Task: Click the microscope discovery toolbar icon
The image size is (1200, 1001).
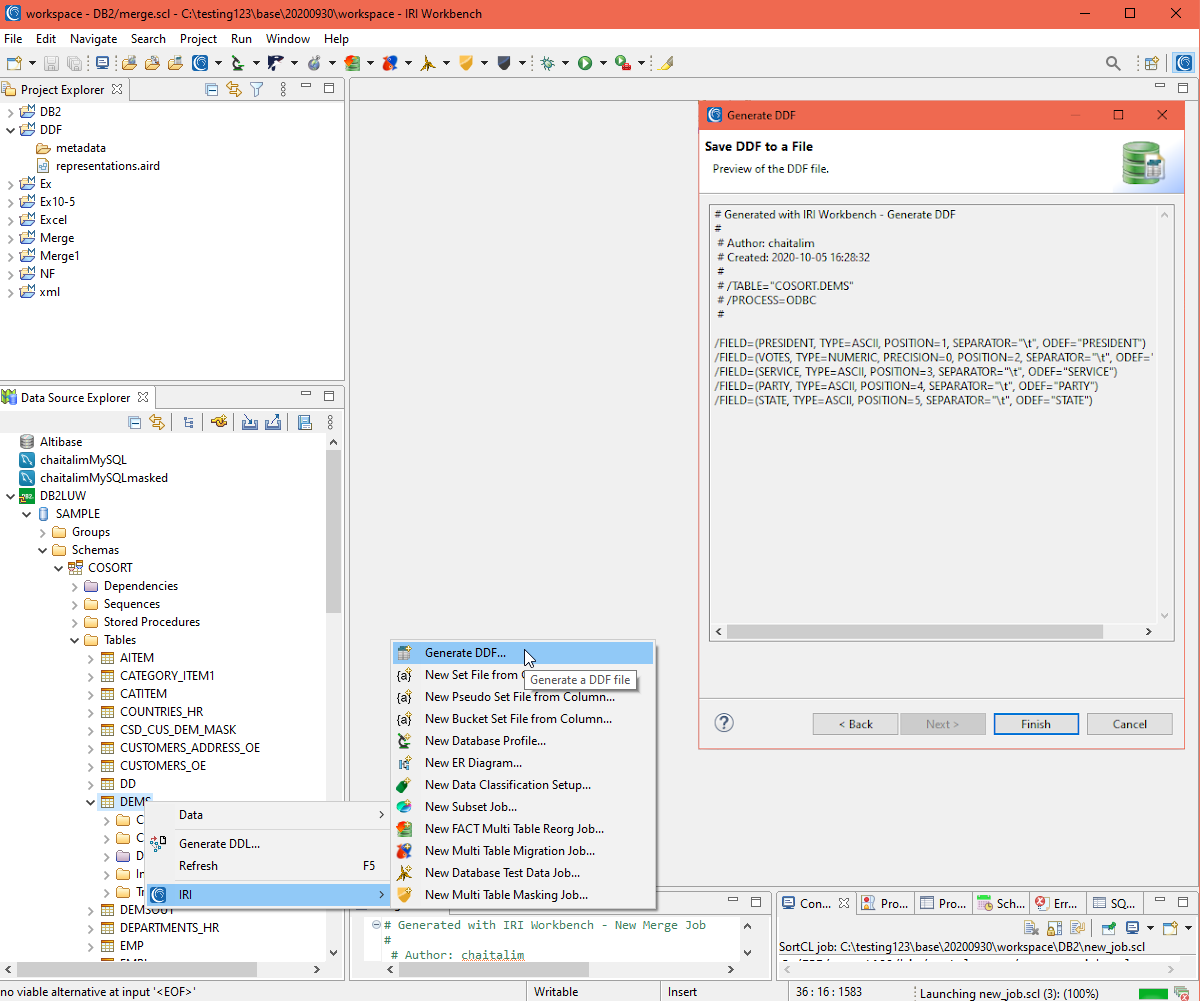Action: (x=237, y=63)
